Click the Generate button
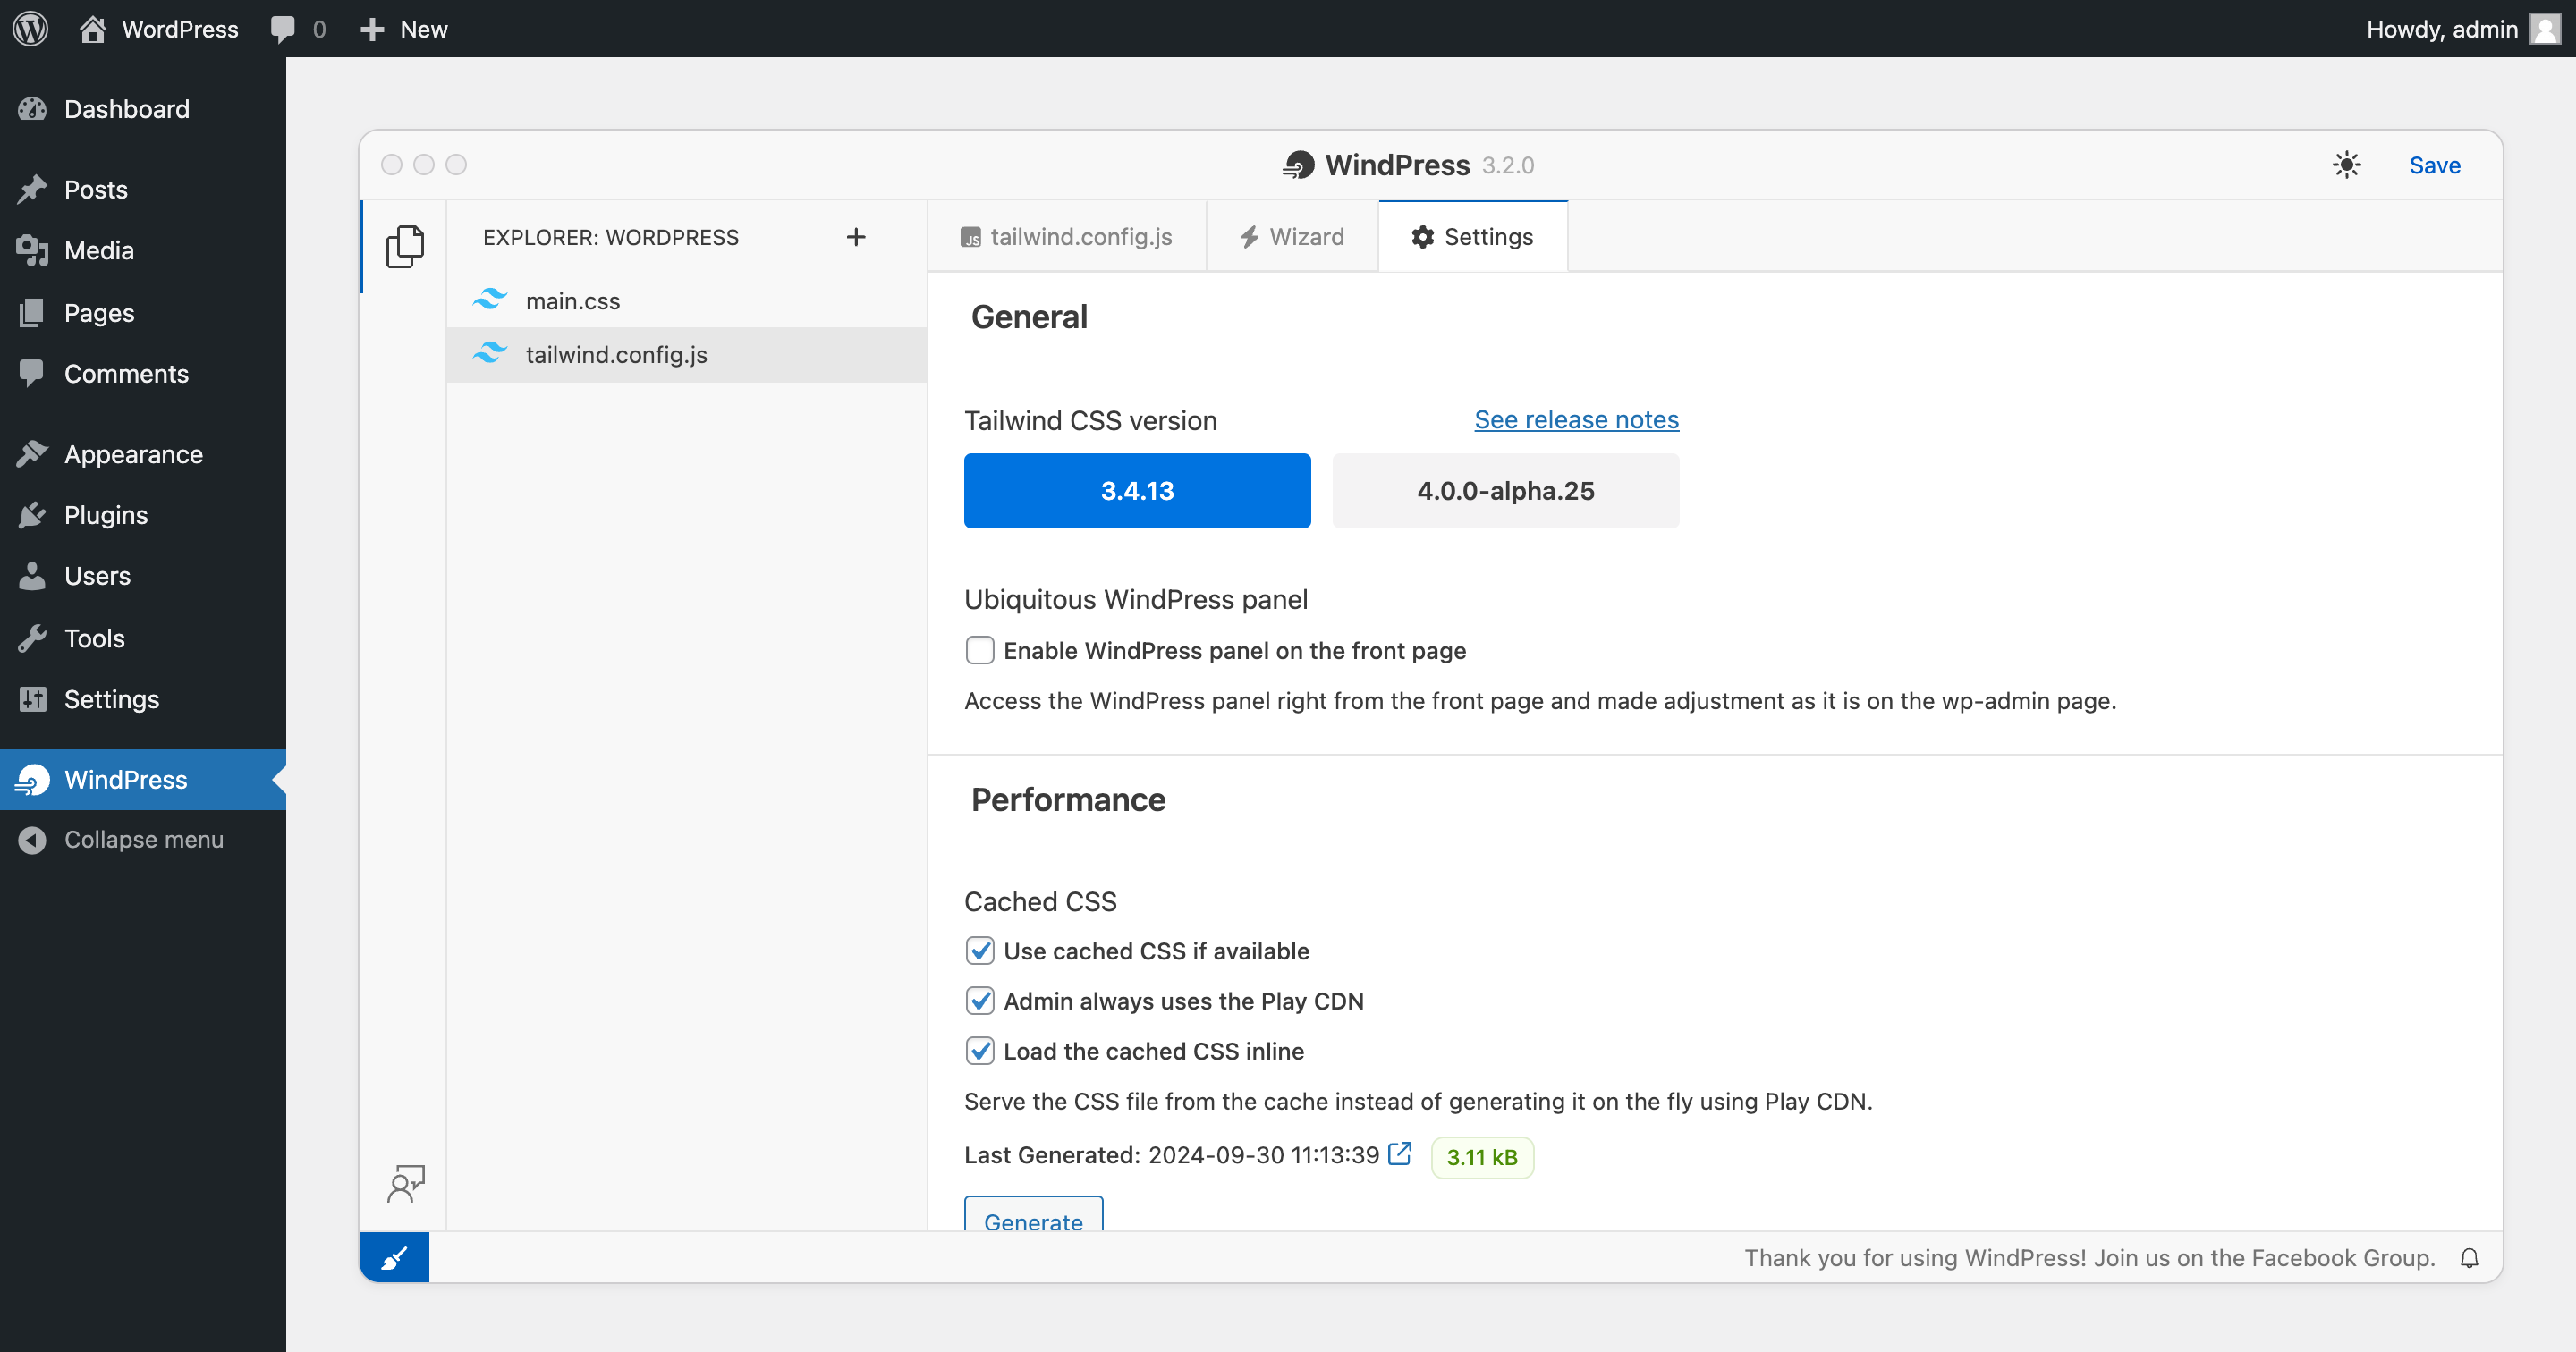Screen dimensions: 2576x1352 click(1032, 1221)
